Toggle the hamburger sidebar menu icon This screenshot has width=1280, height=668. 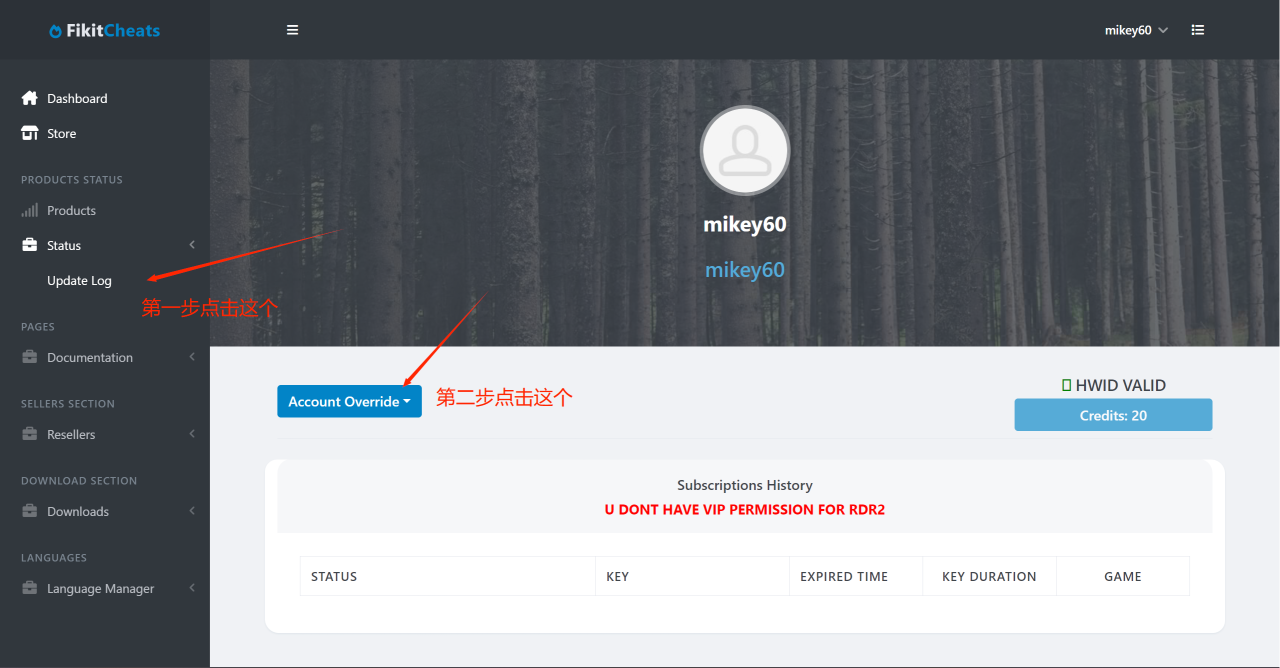click(x=293, y=30)
